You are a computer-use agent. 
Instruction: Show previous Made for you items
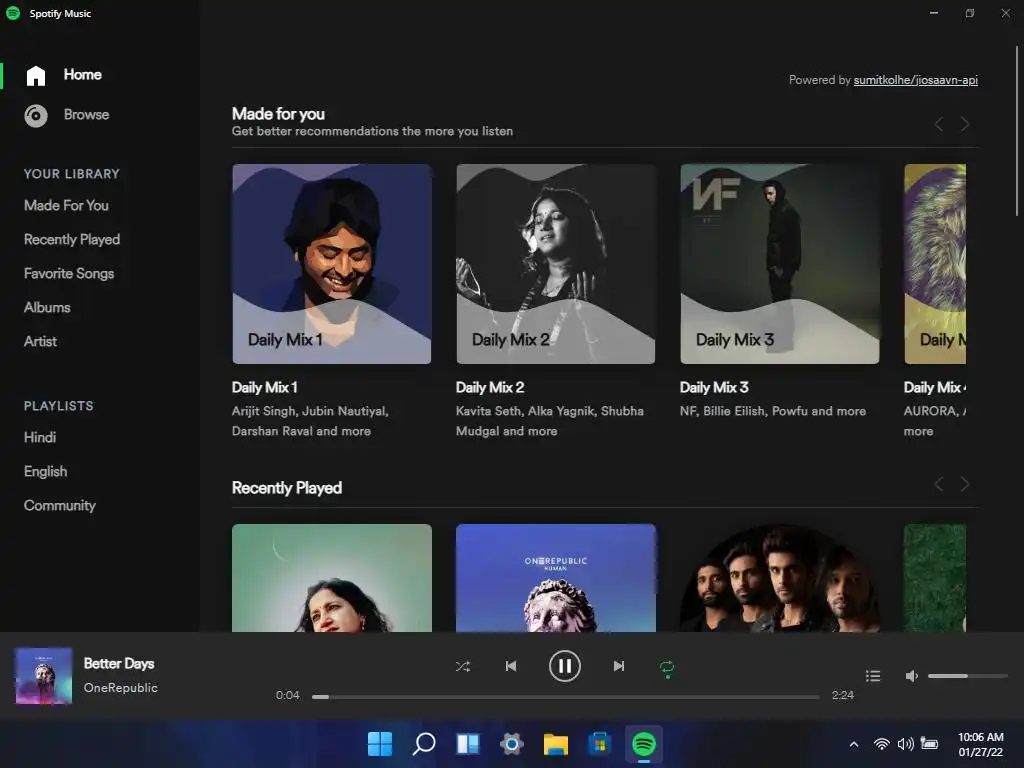938,124
